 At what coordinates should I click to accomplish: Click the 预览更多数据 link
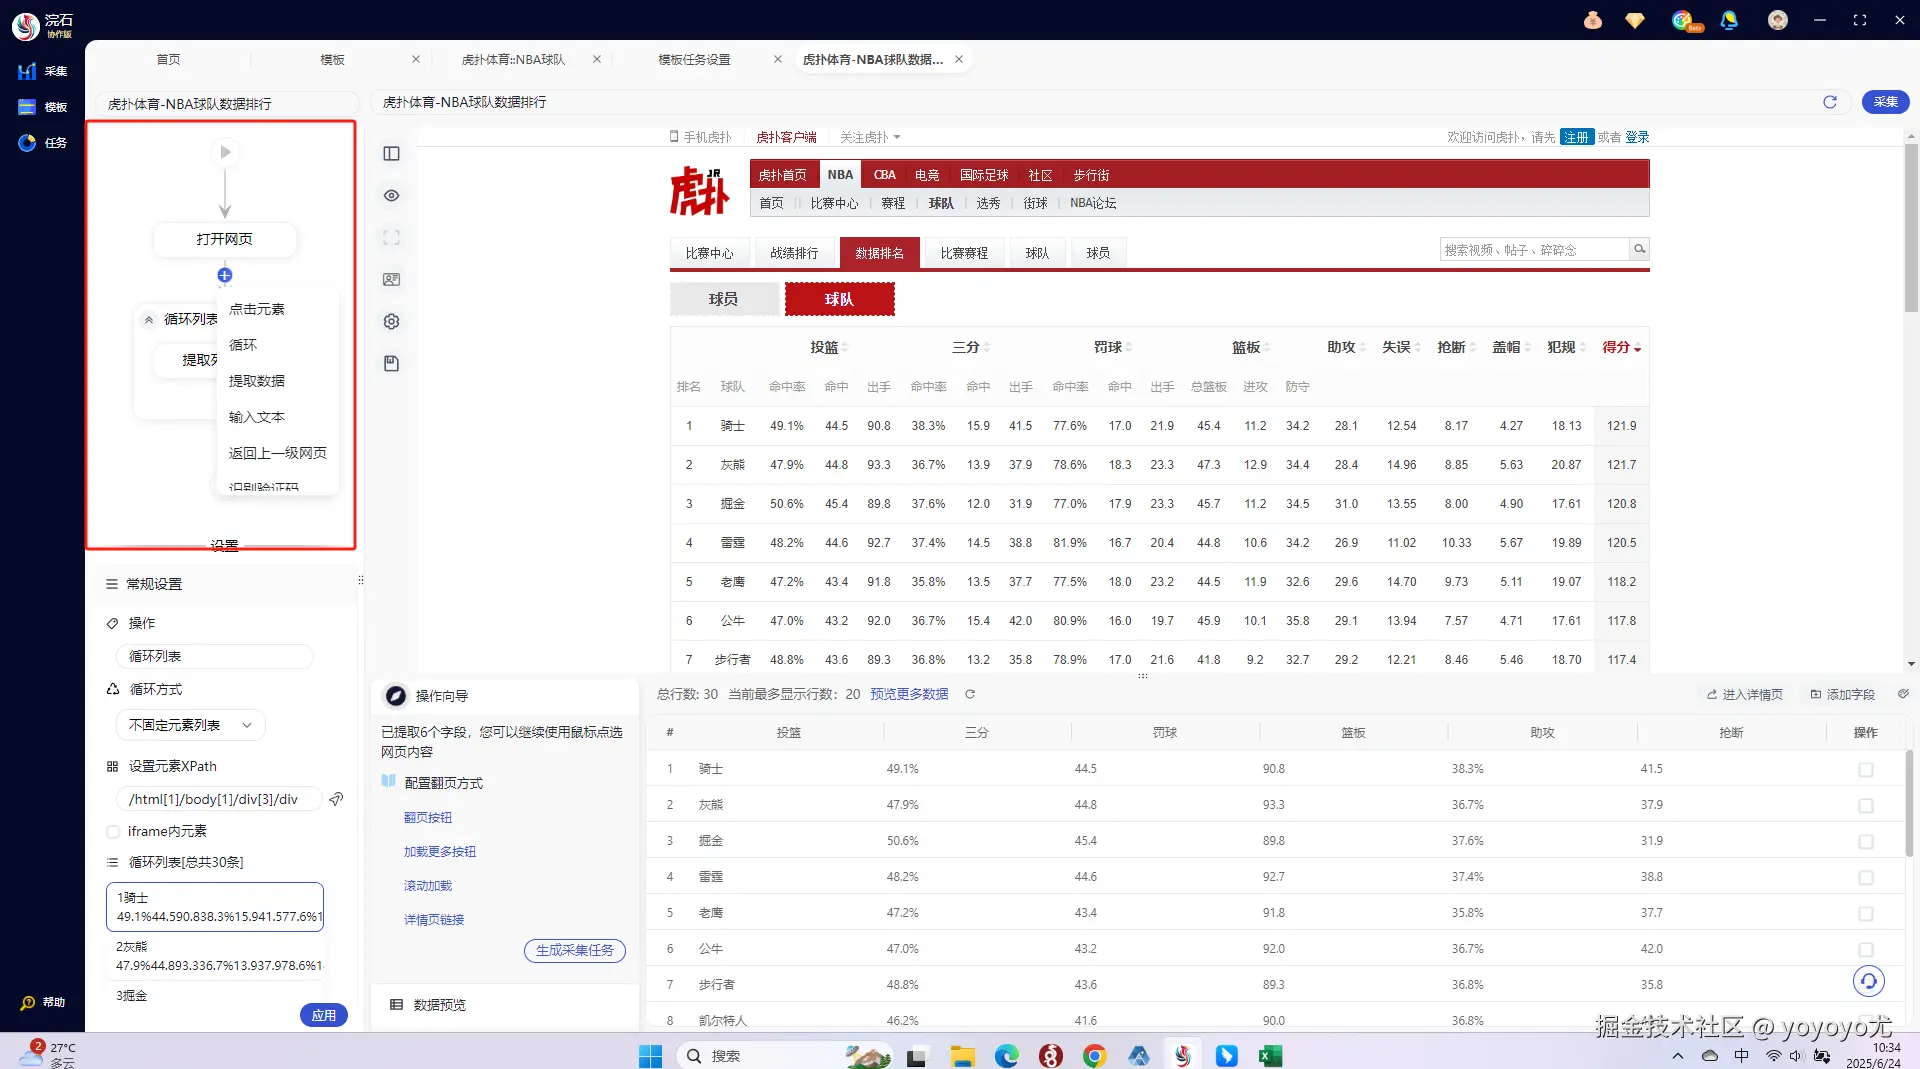click(909, 694)
